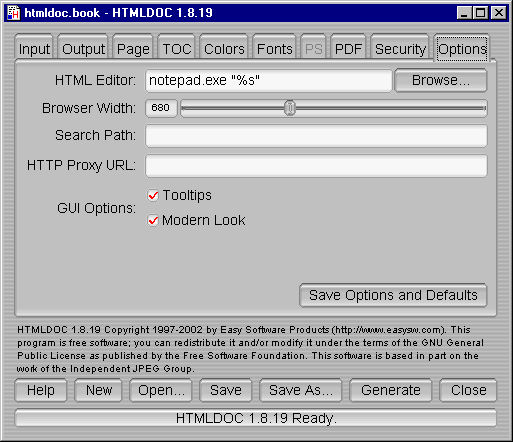The width and height of the screenshot is (513, 442).
Task: Disable the Modern Look checkbox
Action: [153, 220]
